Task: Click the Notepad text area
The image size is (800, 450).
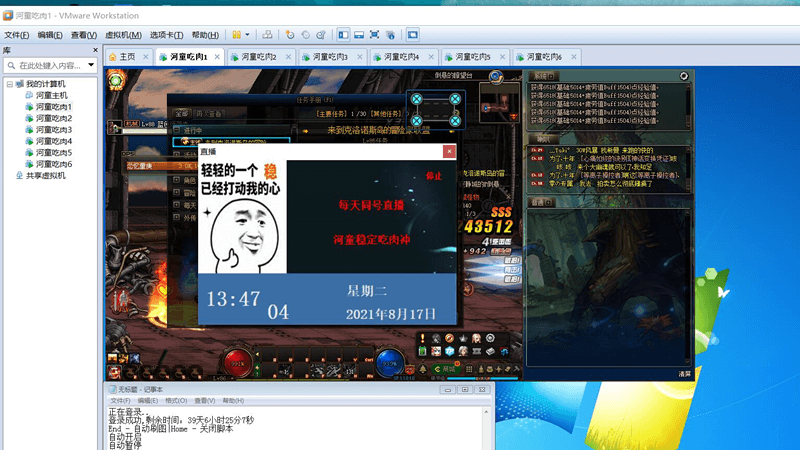Action: point(294,429)
